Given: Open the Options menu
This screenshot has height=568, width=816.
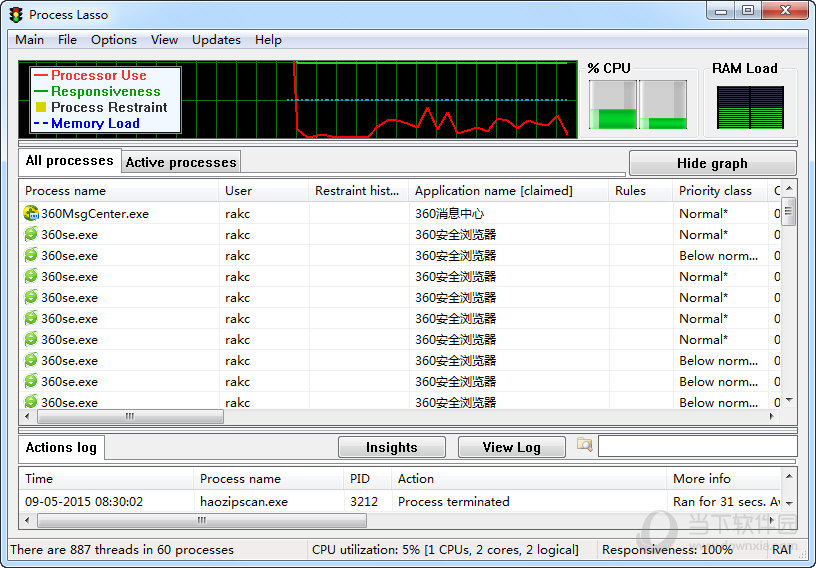Looking at the screenshot, I should [113, 40].
